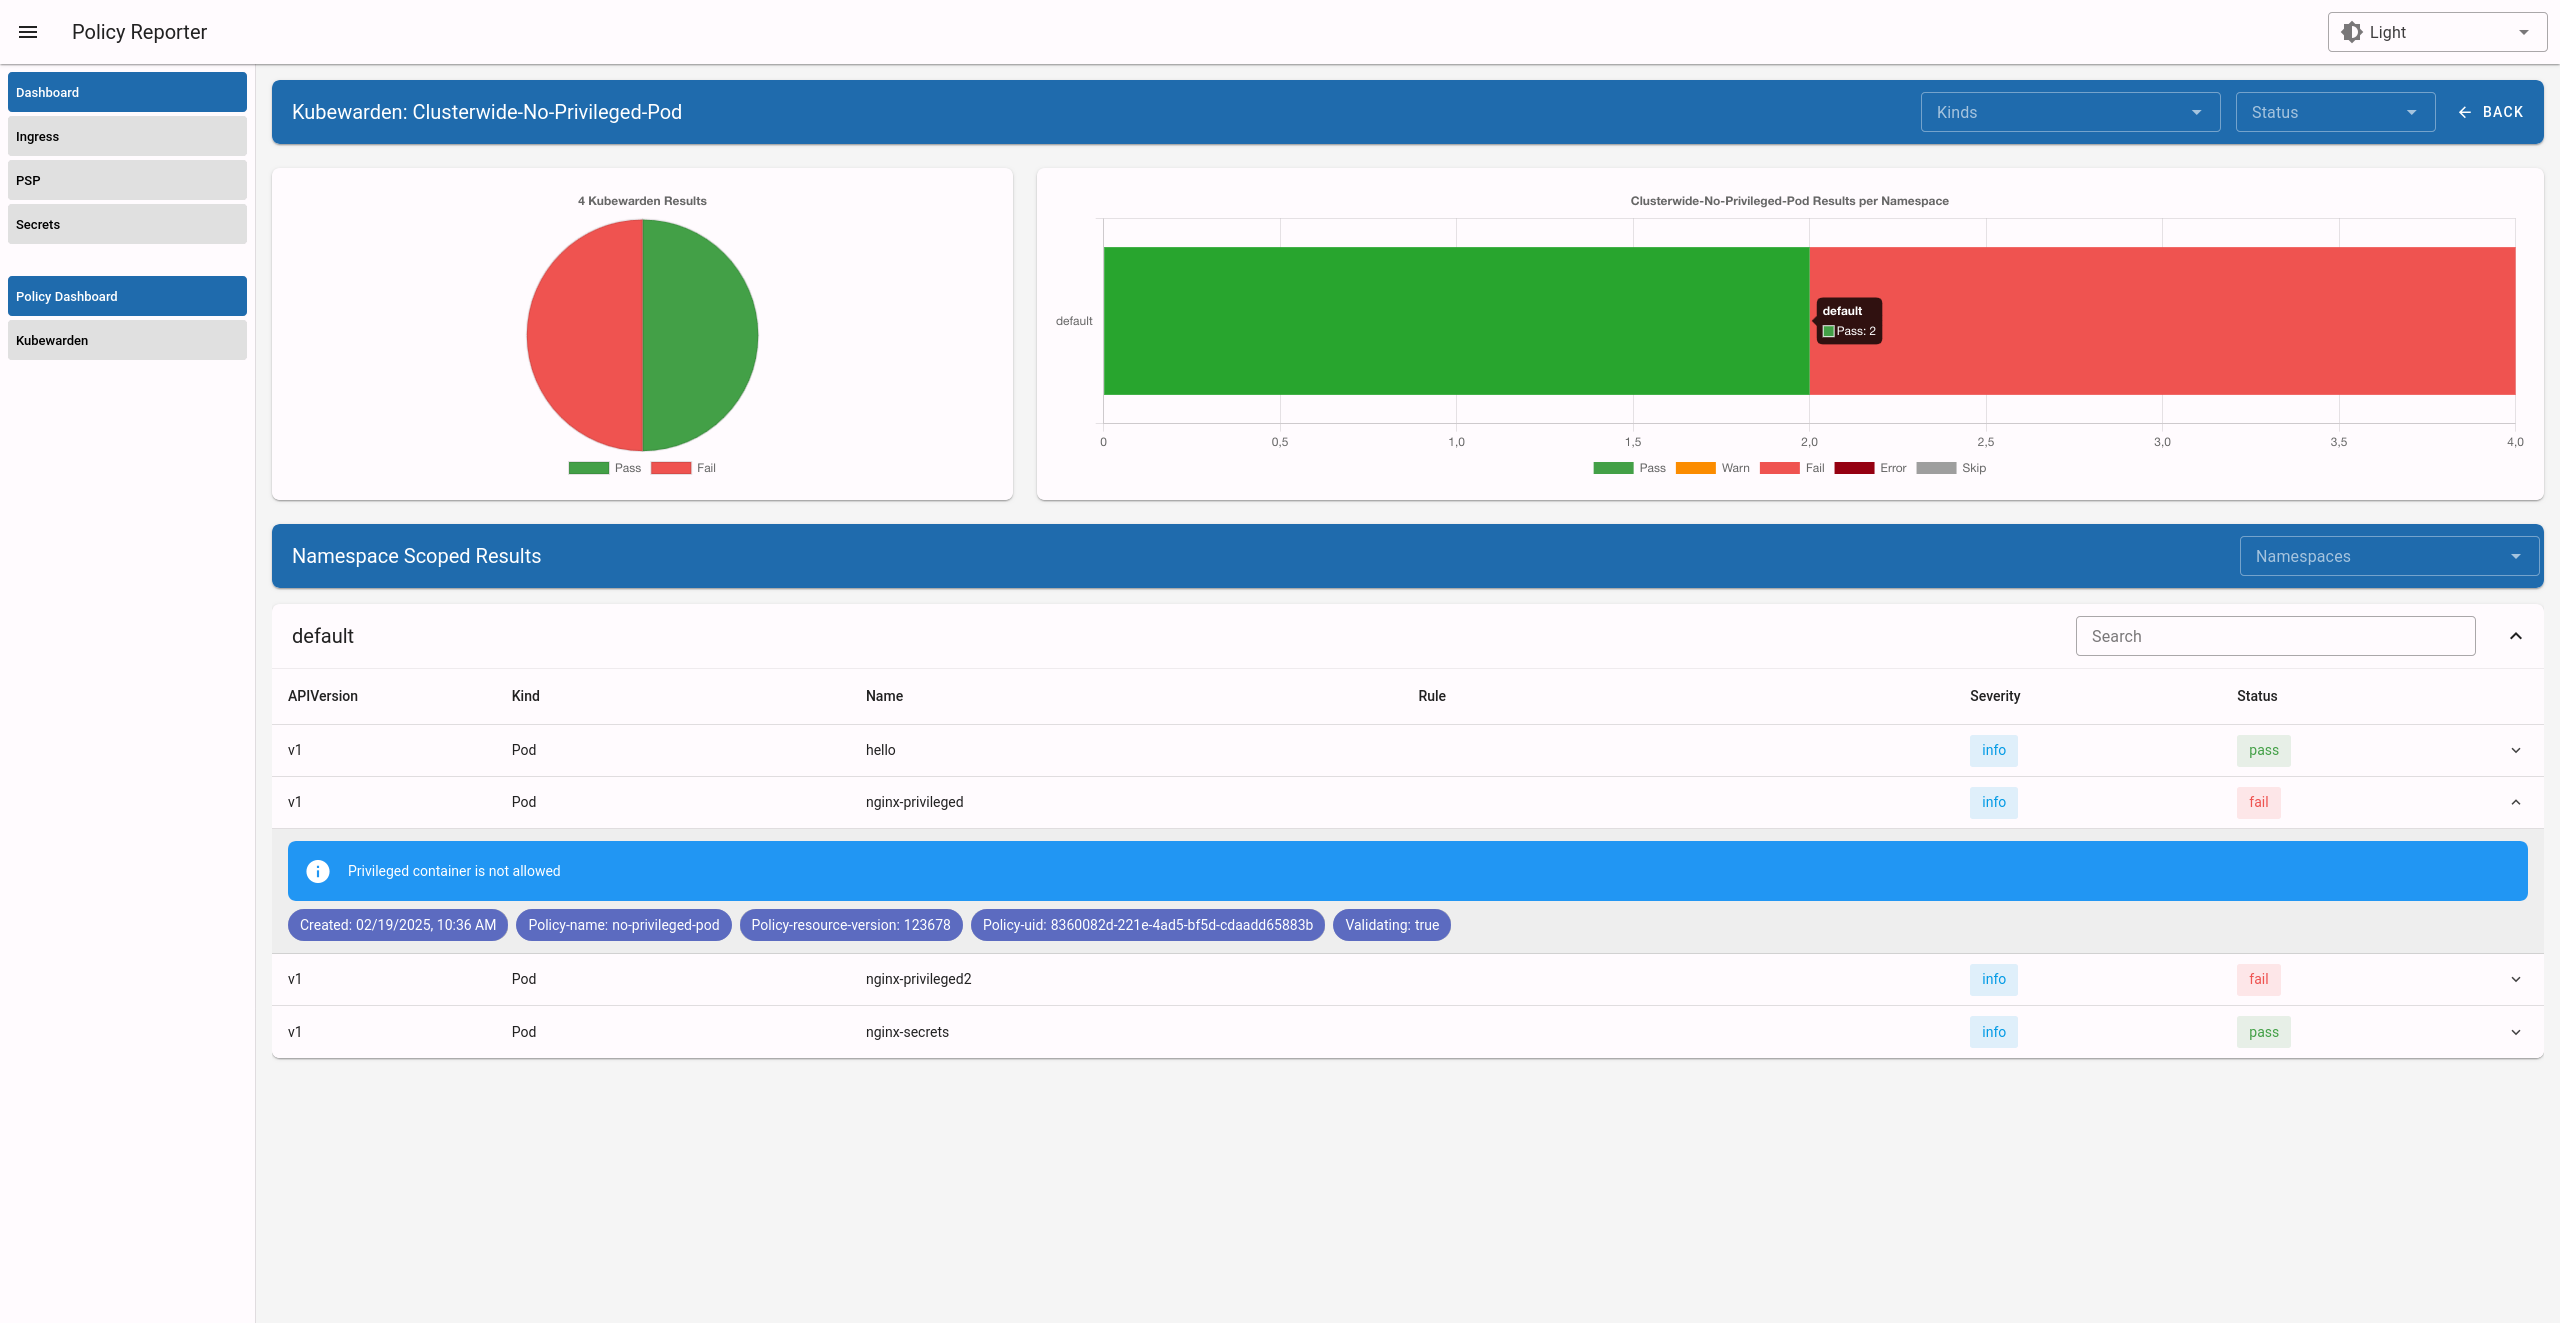Expand the hello pod row
2560x1323 pixels.
click(x=2516, y=751)
